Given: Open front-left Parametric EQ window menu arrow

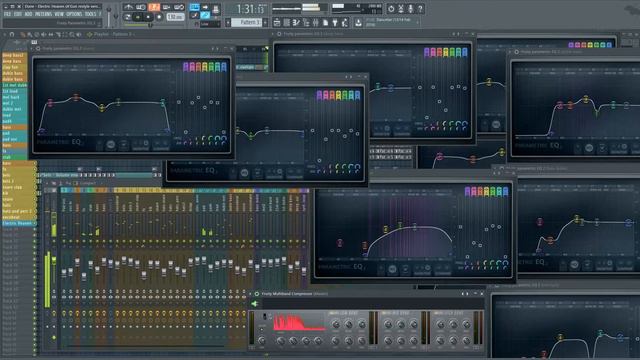Looking at the screenshot, I should (x=32, y=49).
